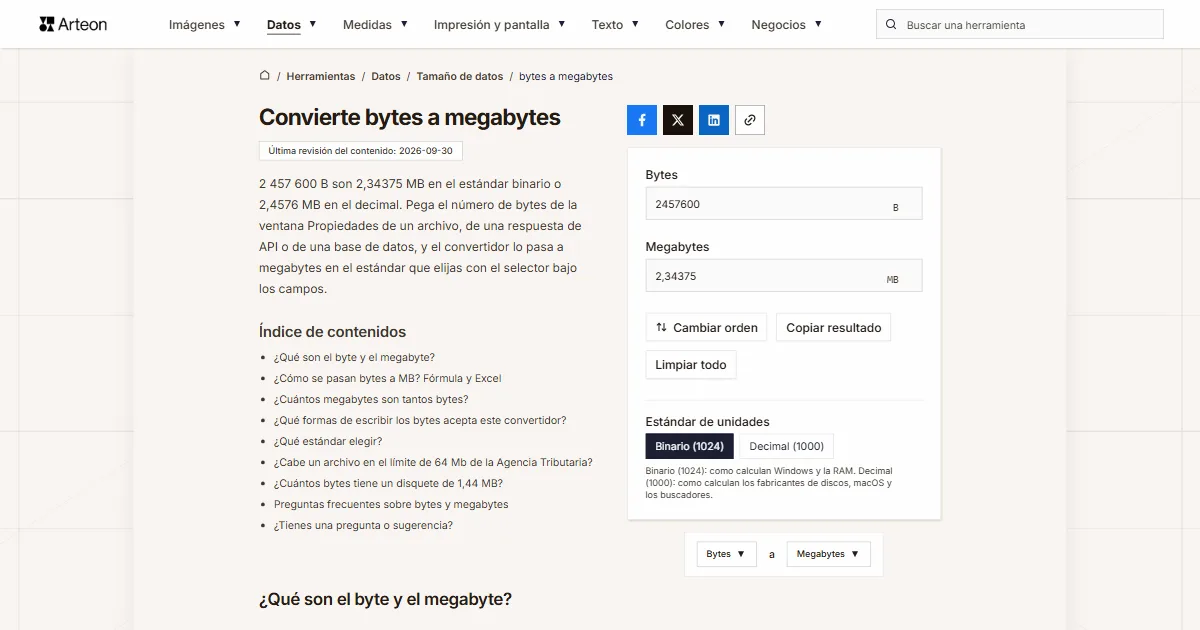Open the Medidas menu

click(x=375, y=25)
